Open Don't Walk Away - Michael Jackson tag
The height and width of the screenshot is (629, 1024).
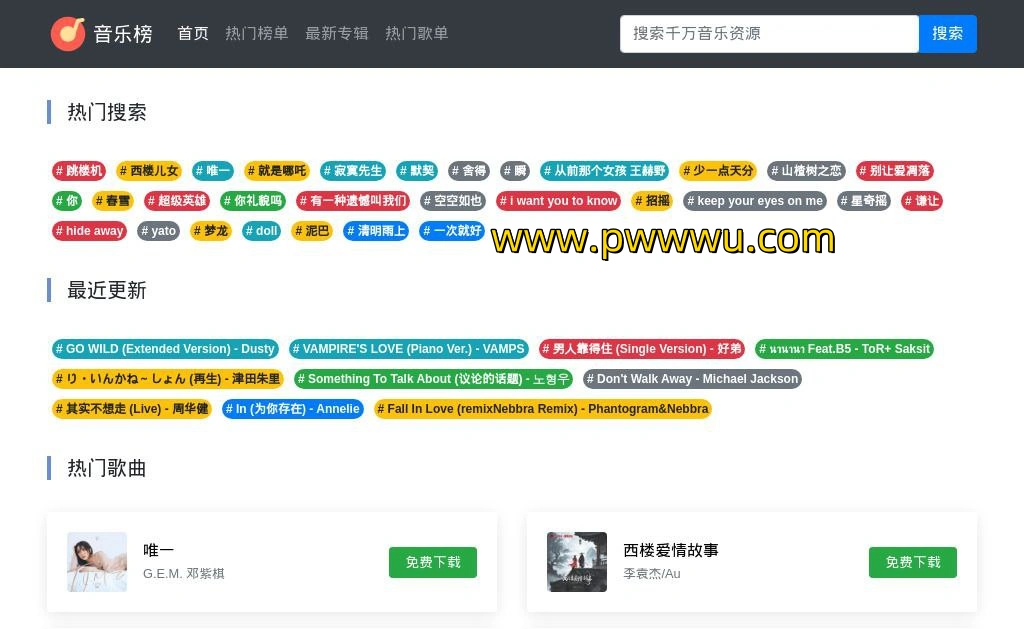click(x=692, y=379)
